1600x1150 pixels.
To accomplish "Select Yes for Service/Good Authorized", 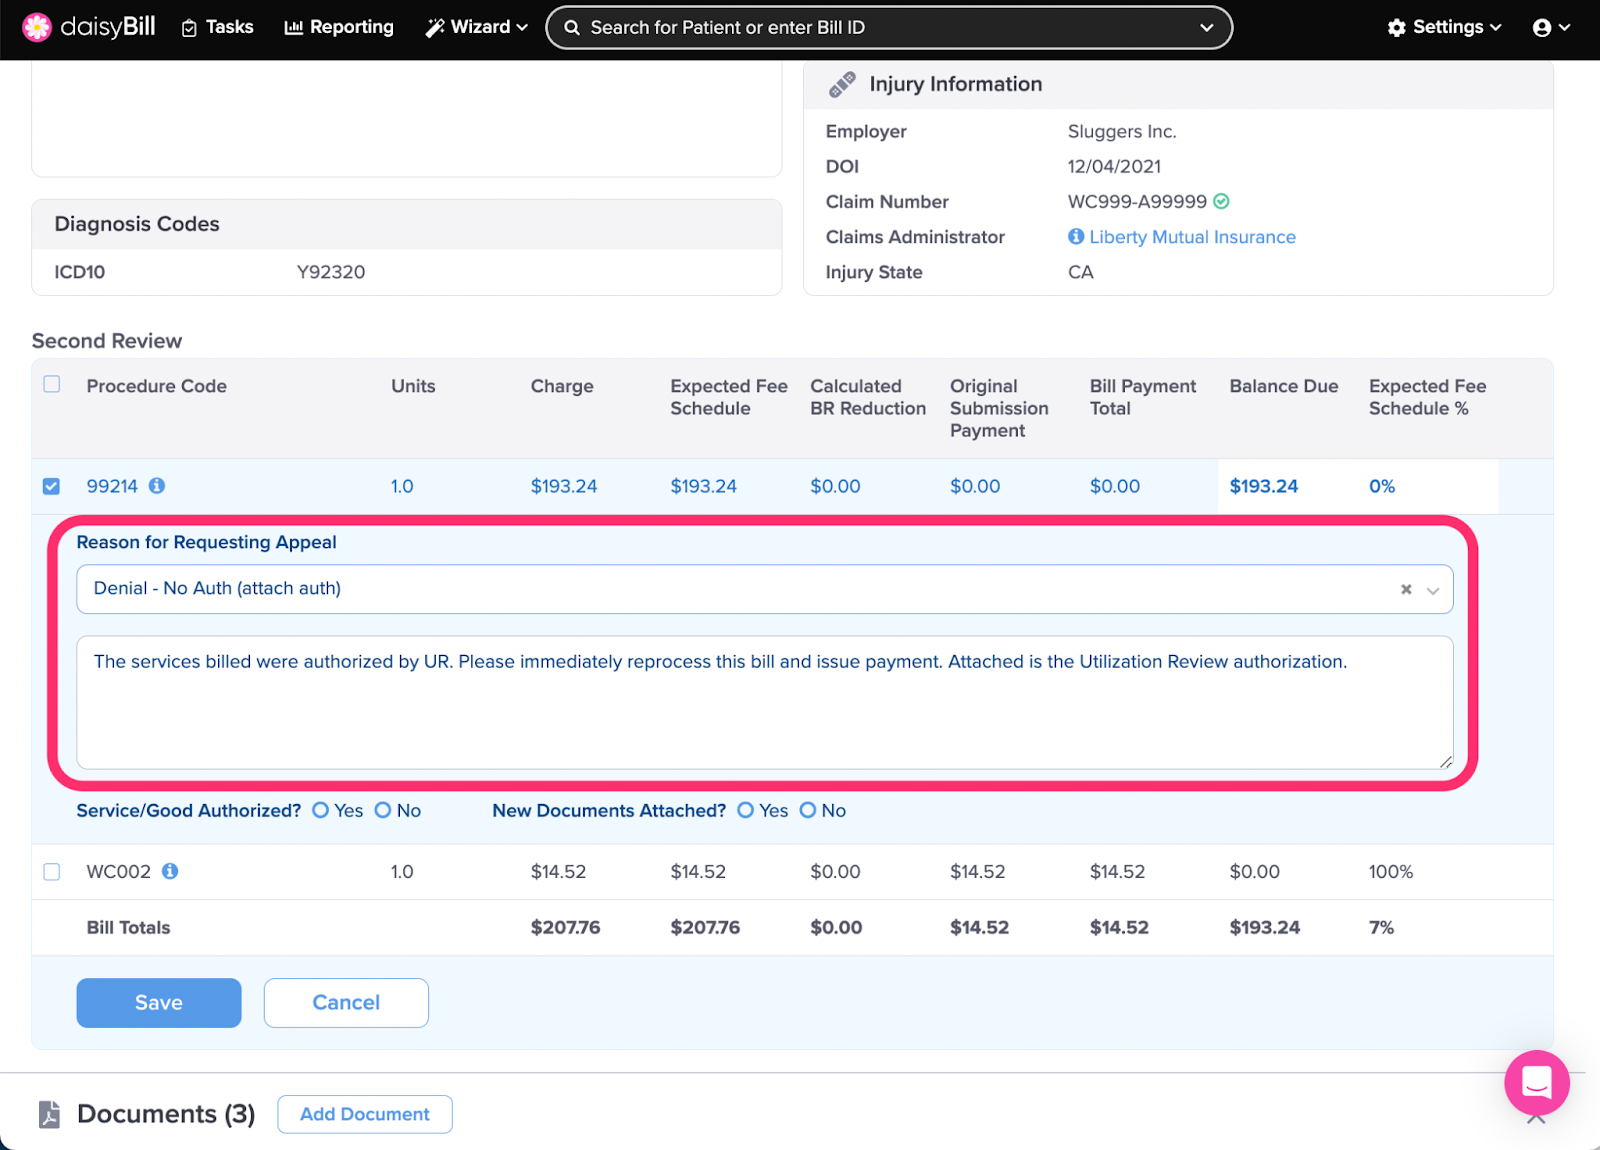I will click(321, 811).
